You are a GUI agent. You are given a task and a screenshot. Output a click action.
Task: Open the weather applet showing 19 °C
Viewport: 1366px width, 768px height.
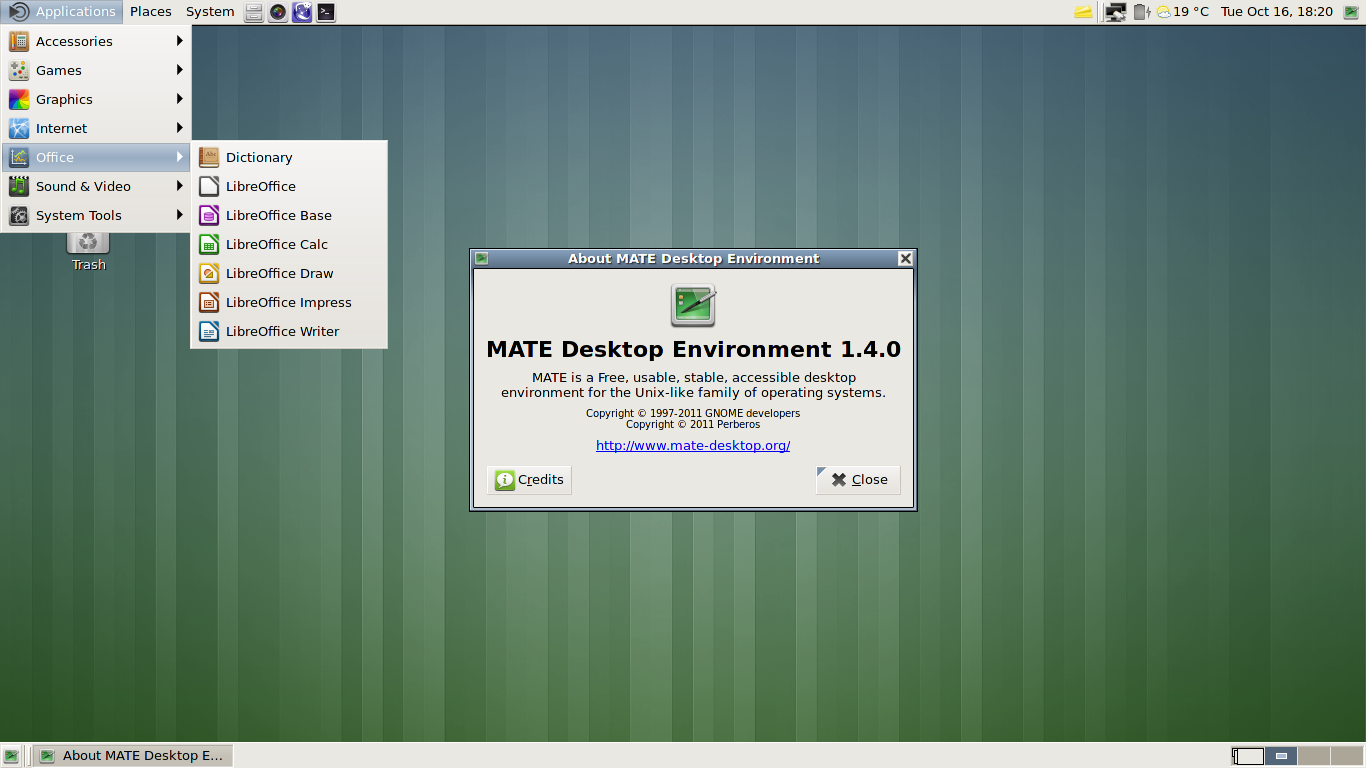1182,12
